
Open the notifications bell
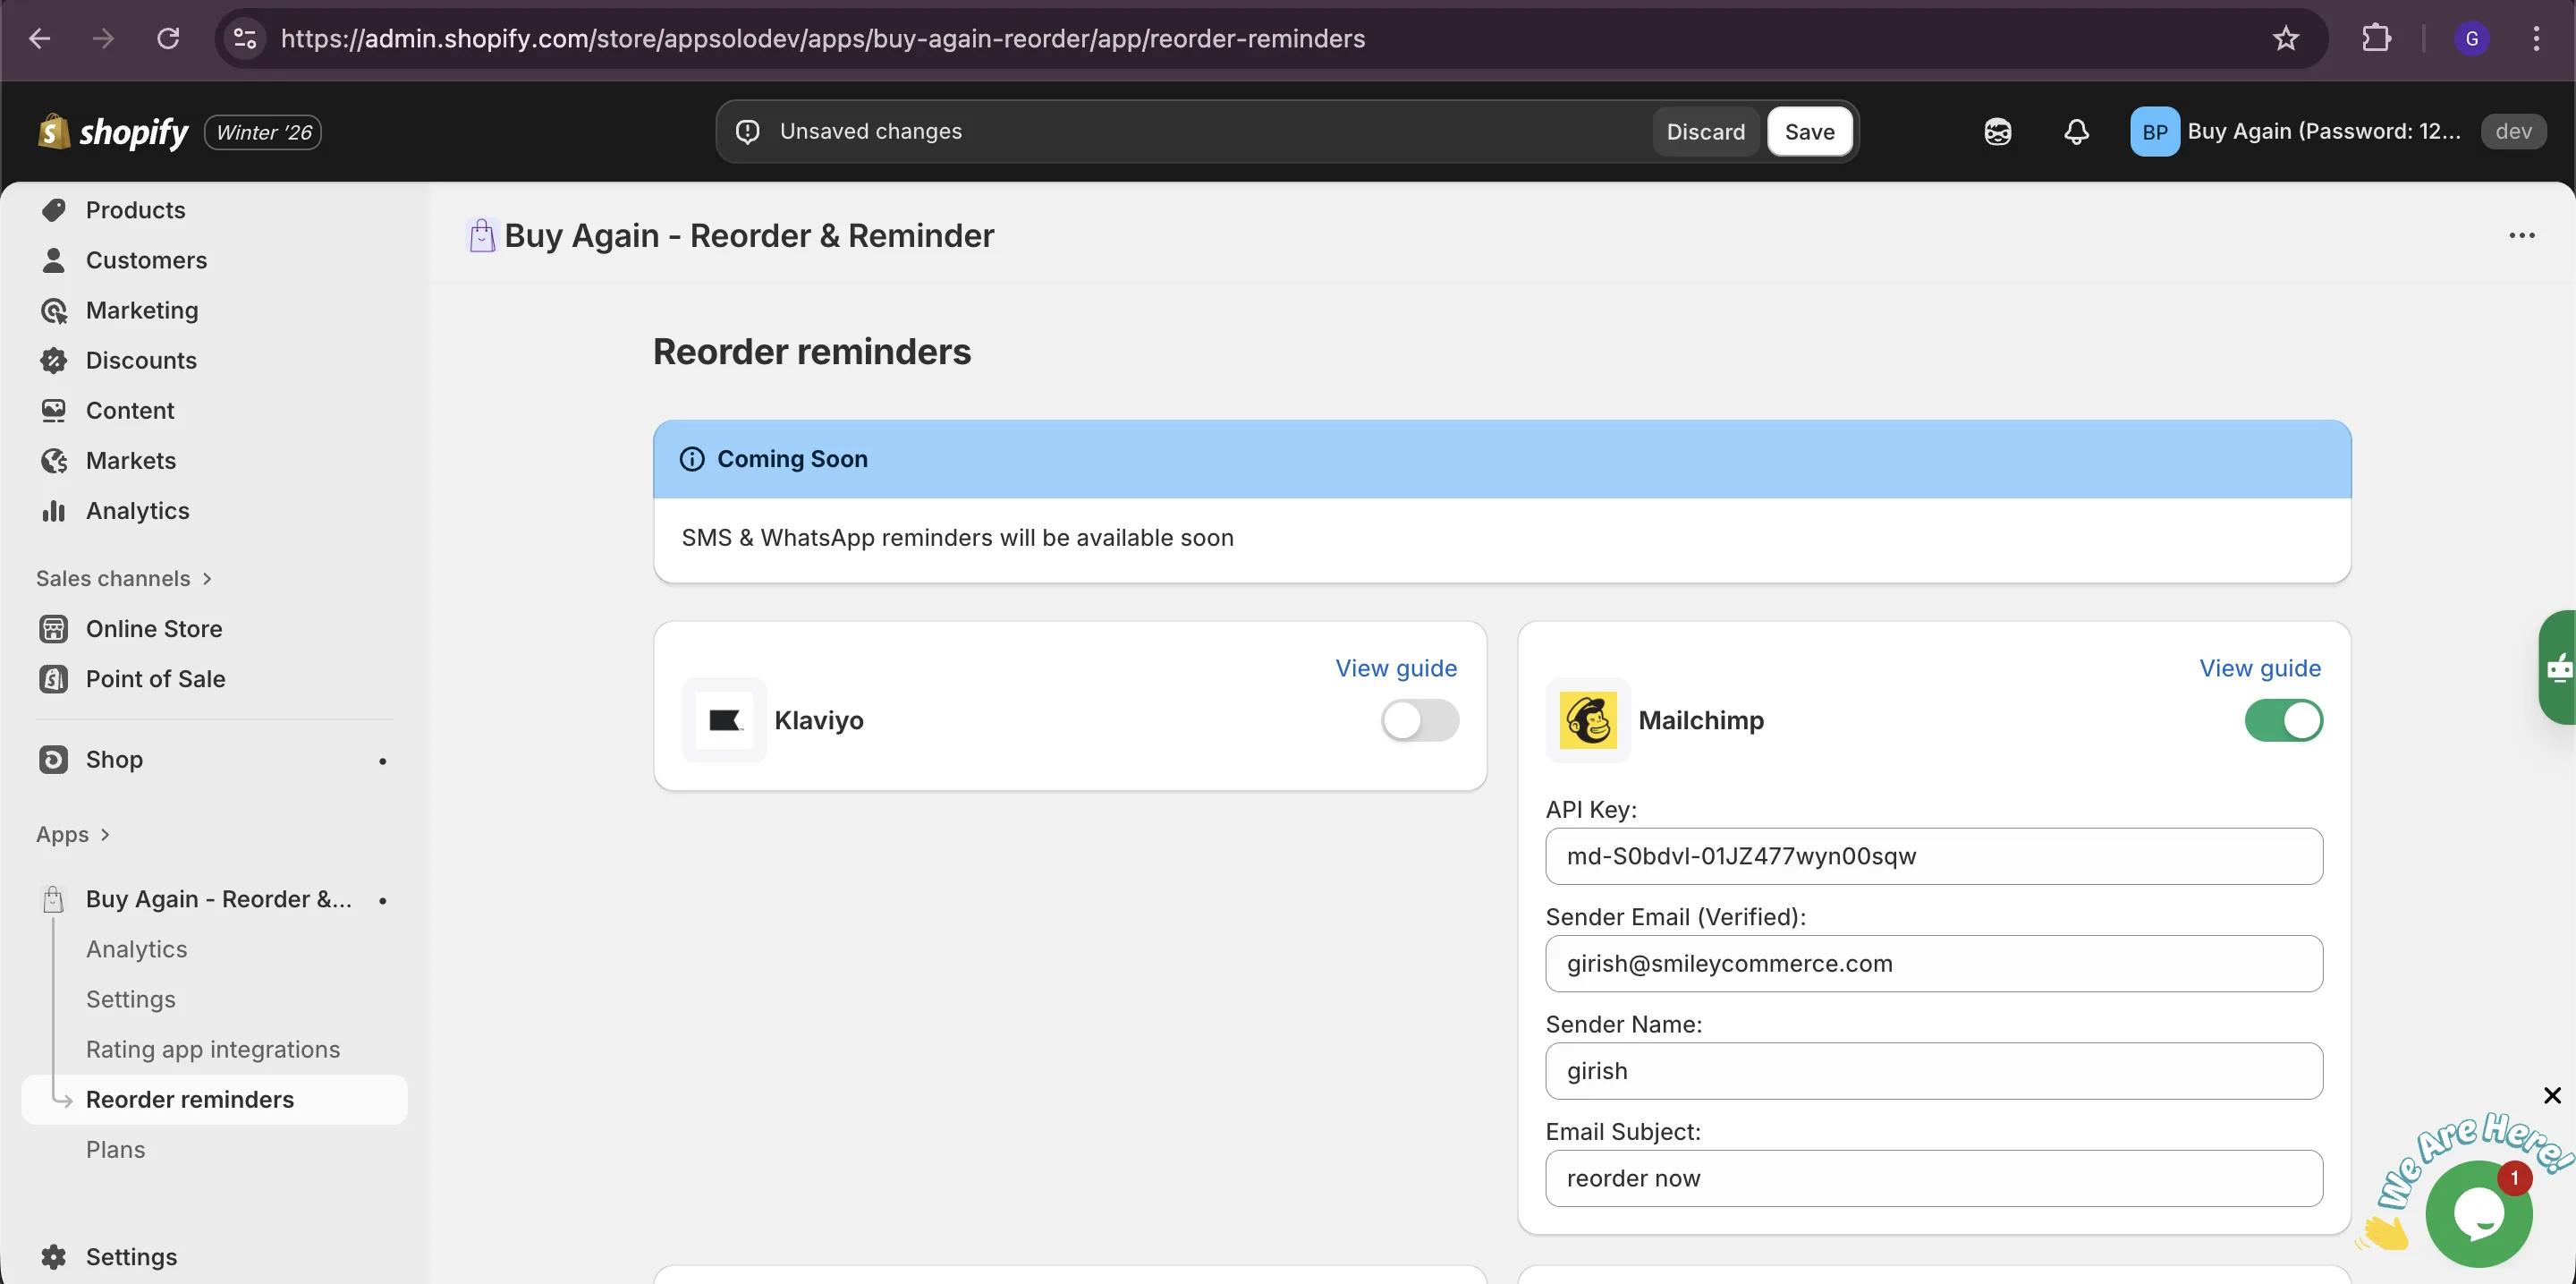(x=2077, y=132)
